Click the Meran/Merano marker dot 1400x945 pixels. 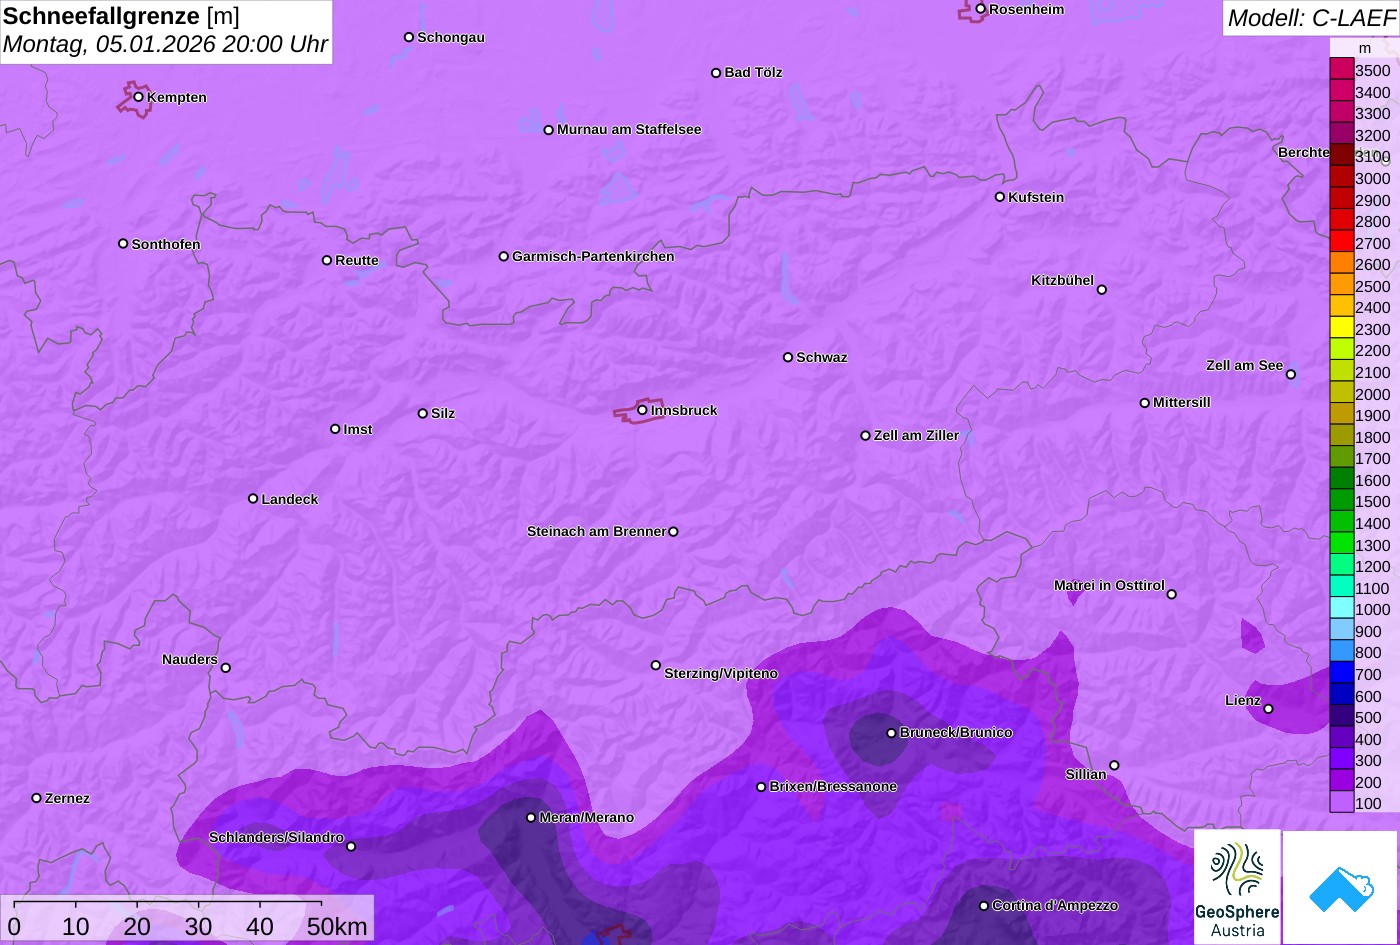point(531,818)
